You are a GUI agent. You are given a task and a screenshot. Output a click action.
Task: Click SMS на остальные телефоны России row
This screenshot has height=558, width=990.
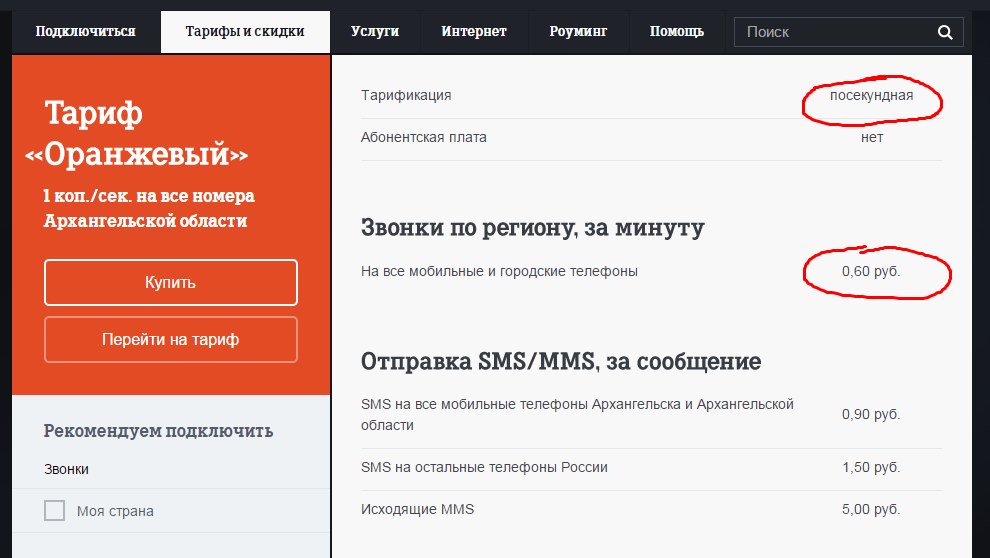point(652,468)
